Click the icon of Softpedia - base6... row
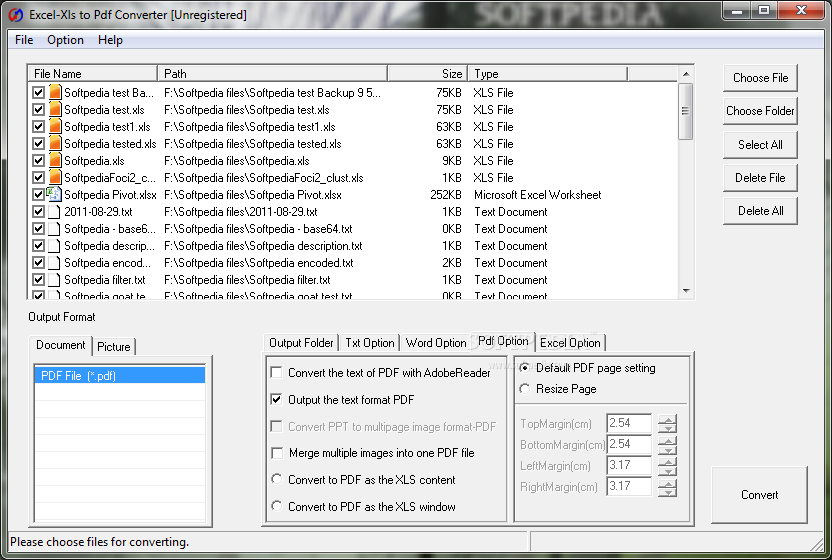832x560 pixels. click(x=55, y=229)
